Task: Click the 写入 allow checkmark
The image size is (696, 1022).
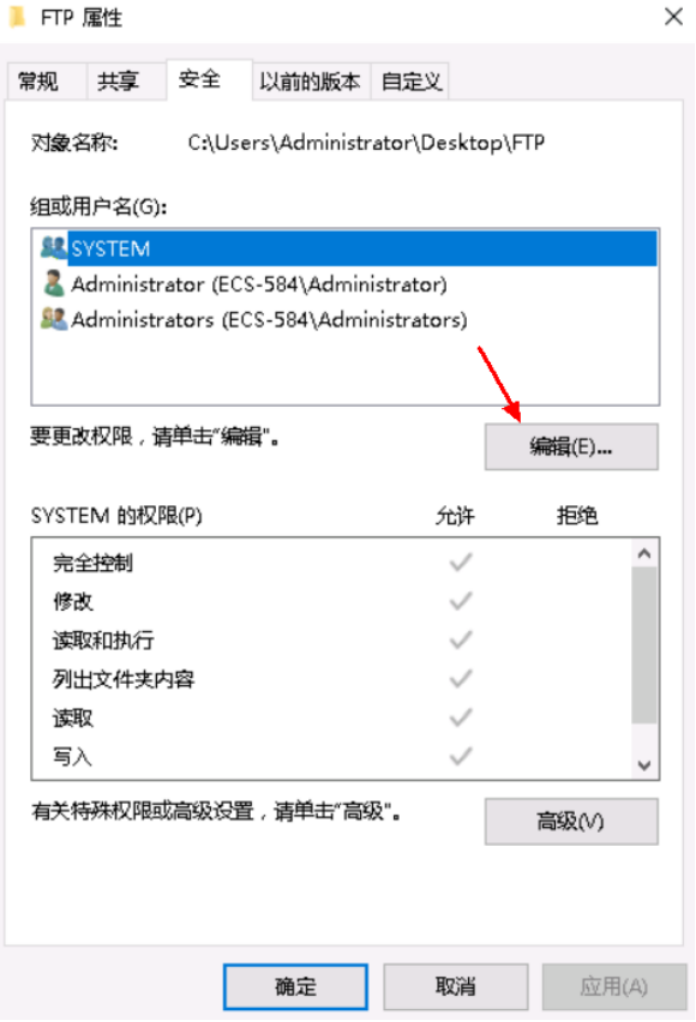Action: [x=461, y=756]
